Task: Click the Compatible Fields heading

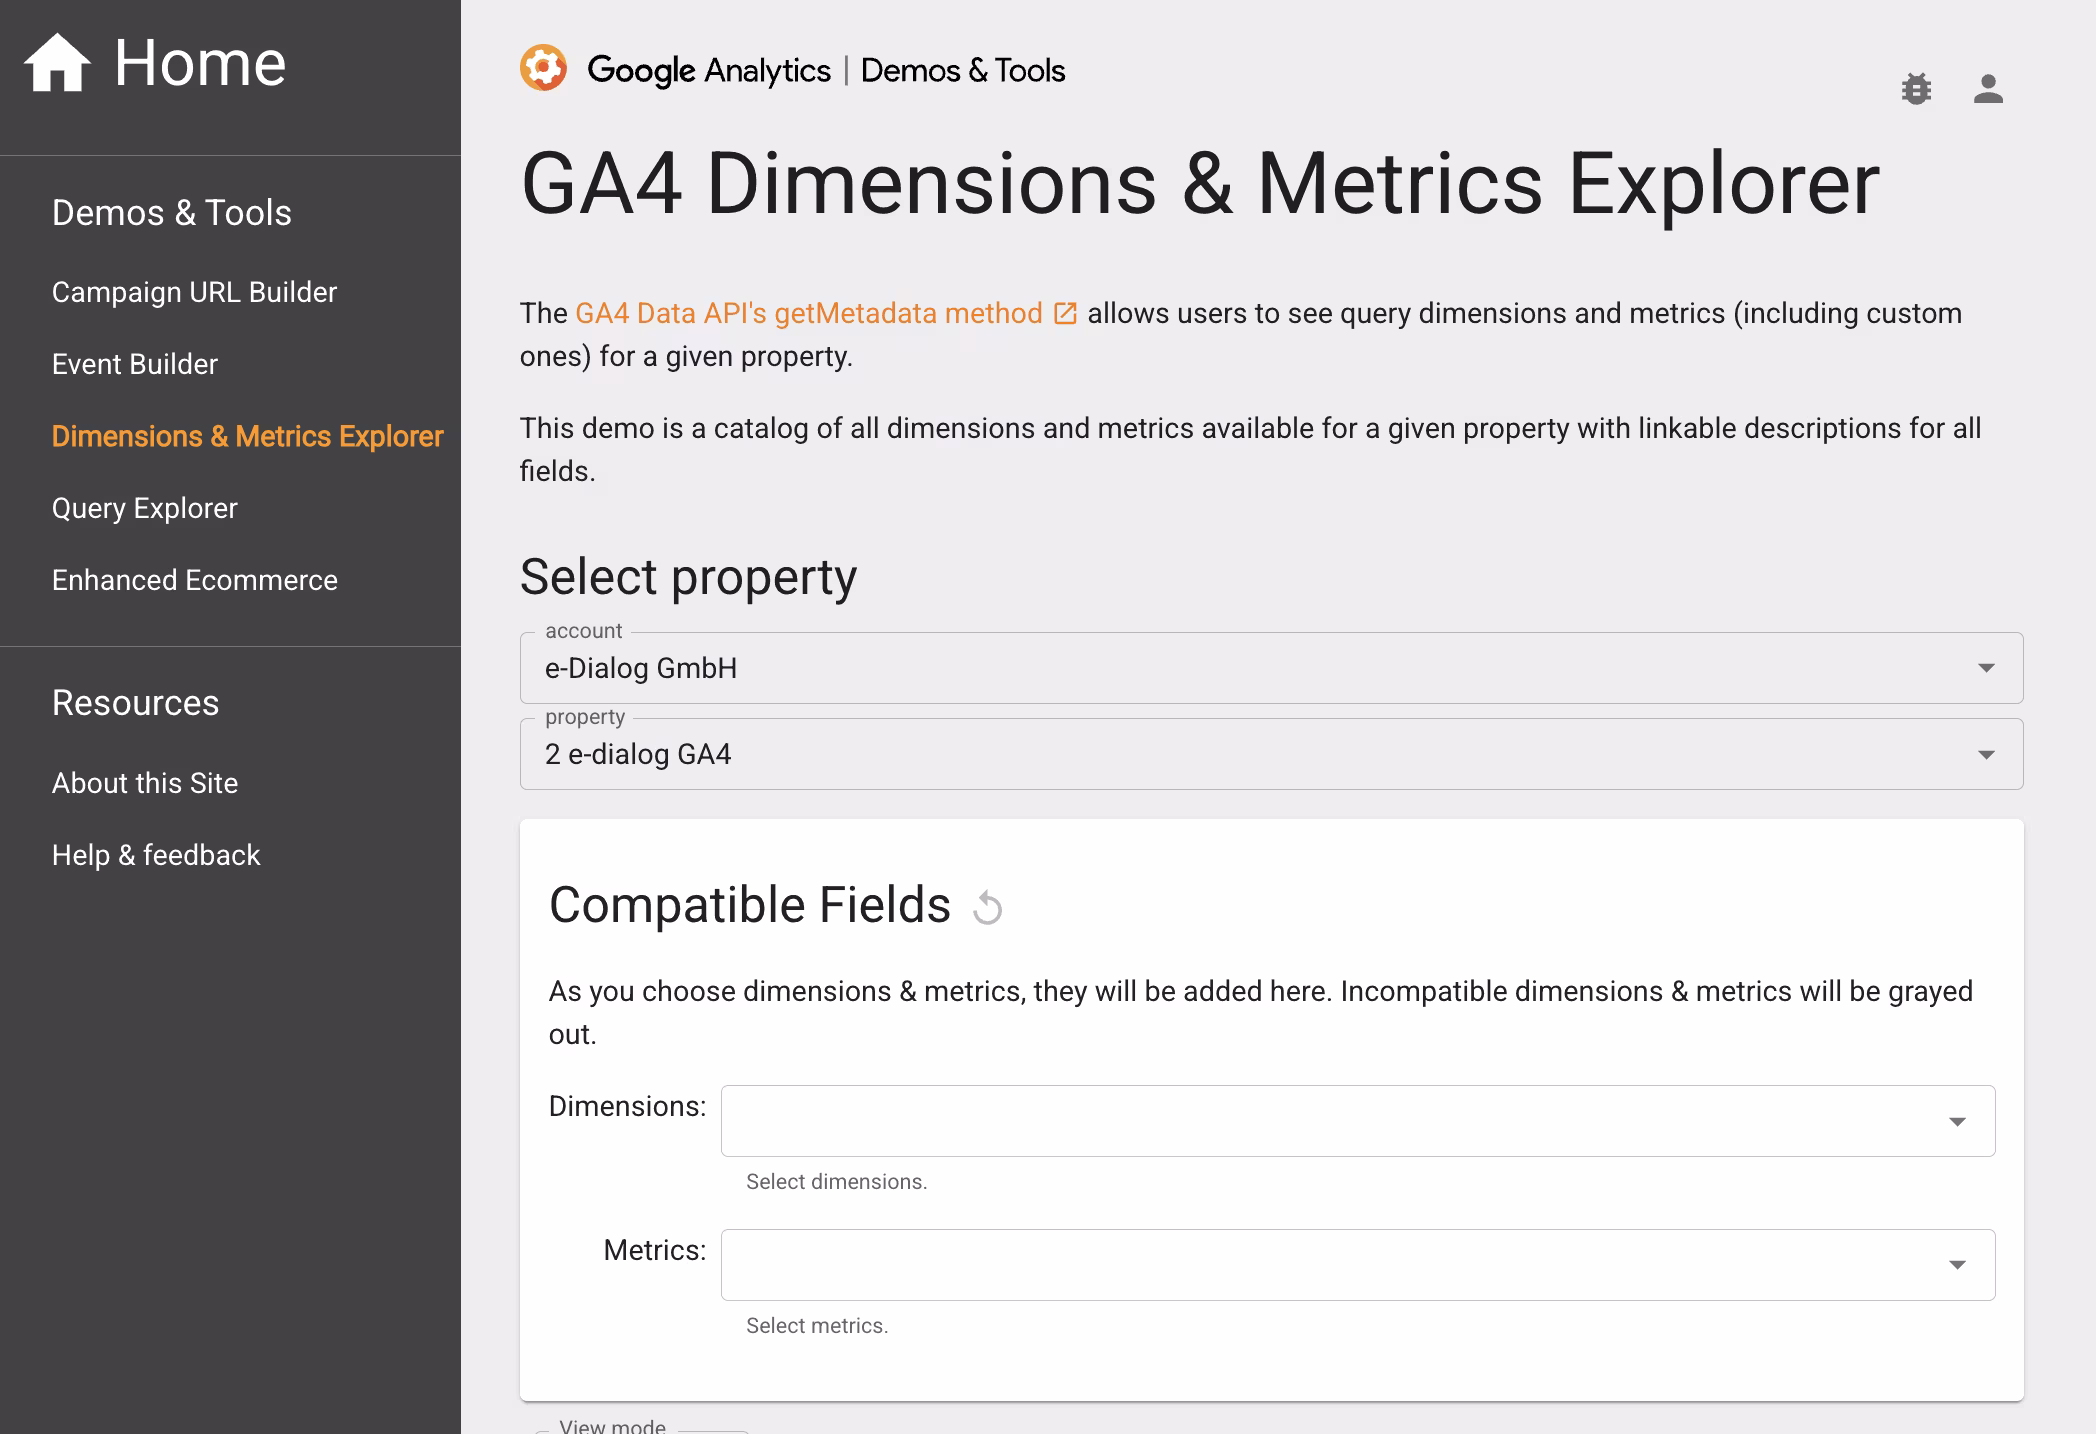Action: click(750, 905)
